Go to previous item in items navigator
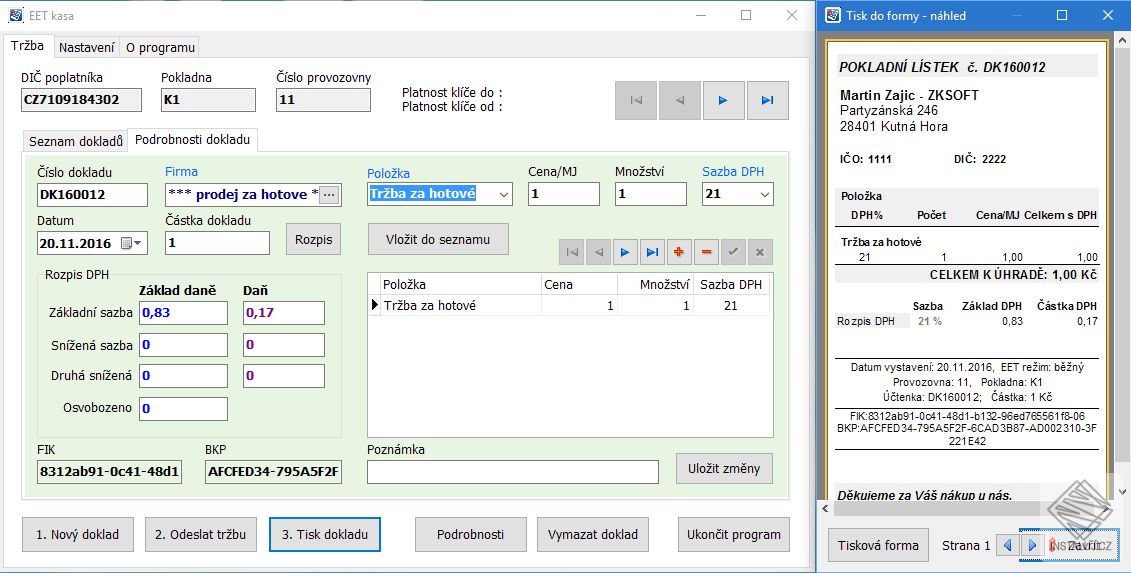The height and width of the screenshot is (573, 1131). pos(598,252)
